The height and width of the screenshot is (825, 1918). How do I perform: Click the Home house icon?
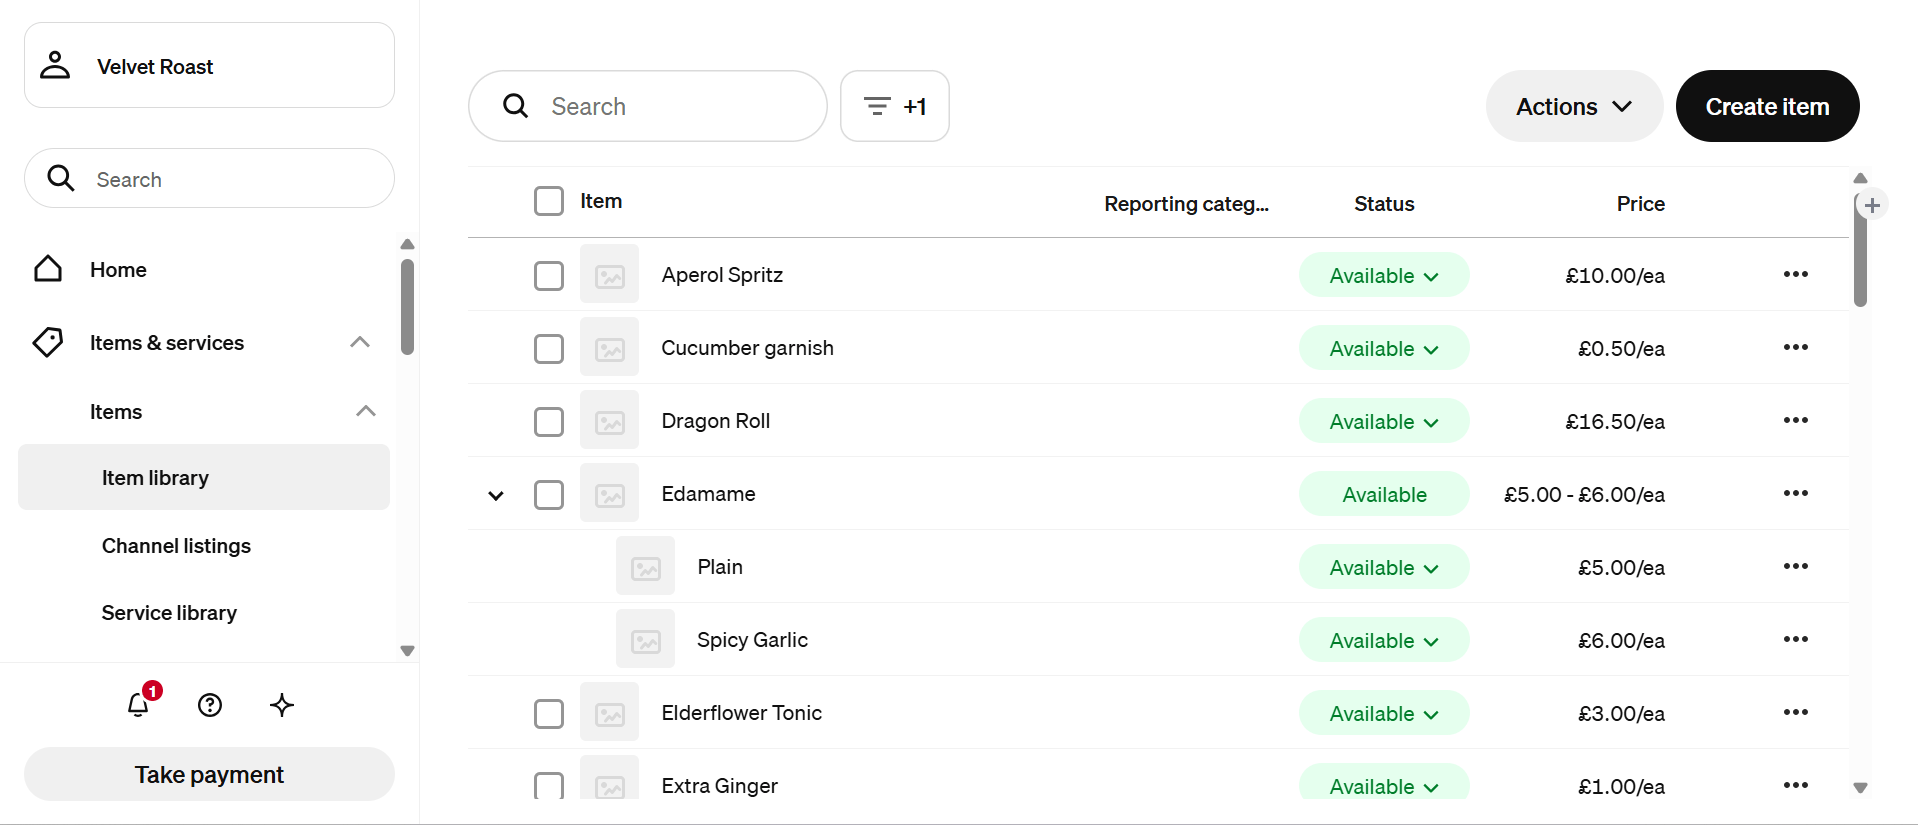(x=48, y=269)
